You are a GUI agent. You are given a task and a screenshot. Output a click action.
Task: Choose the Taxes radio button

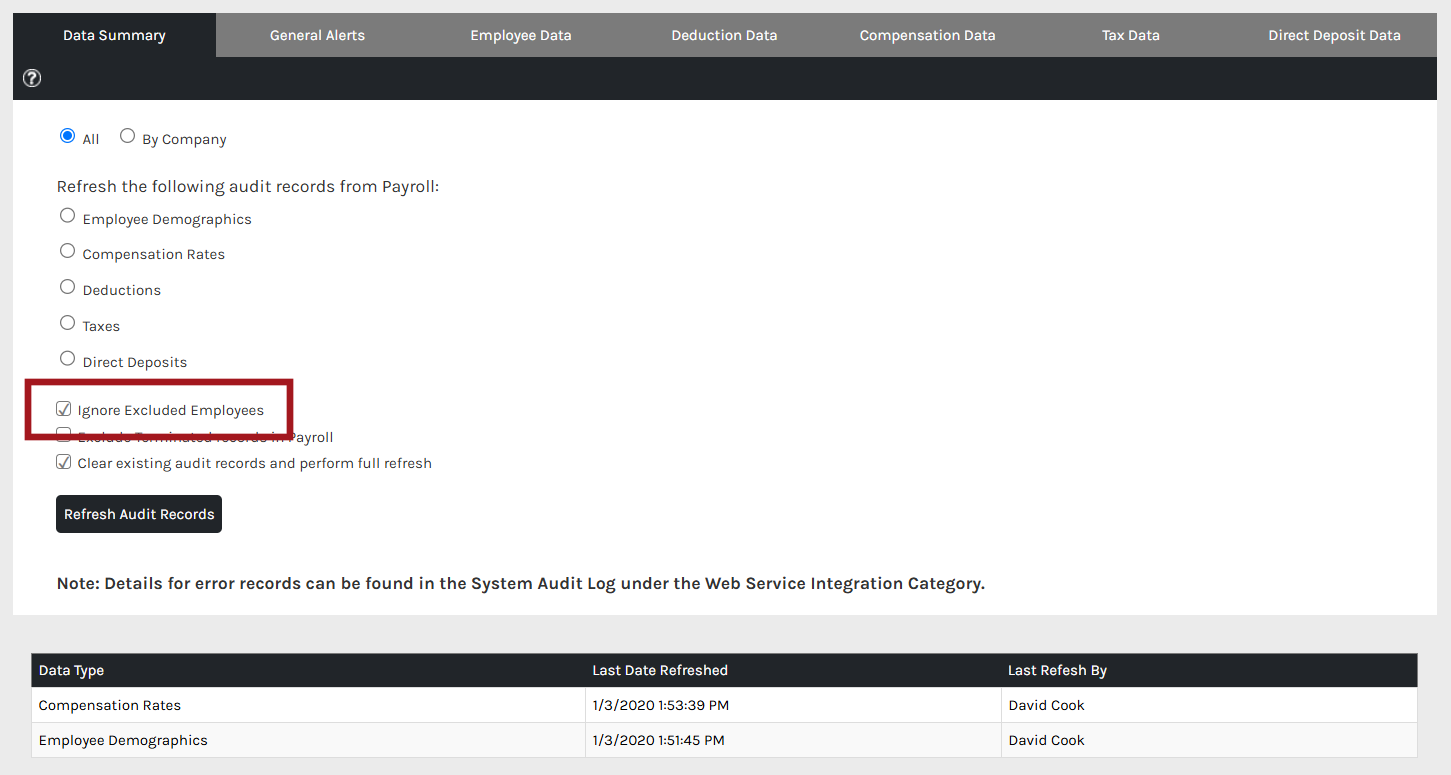pos(68,323)
